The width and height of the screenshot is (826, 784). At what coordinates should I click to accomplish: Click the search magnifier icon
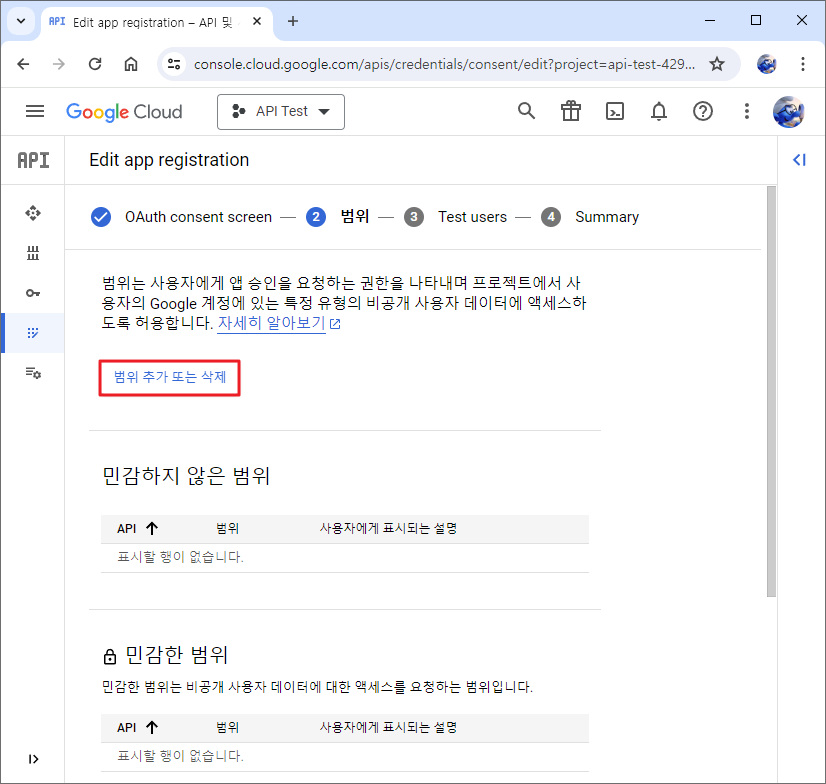coord(526,111)
